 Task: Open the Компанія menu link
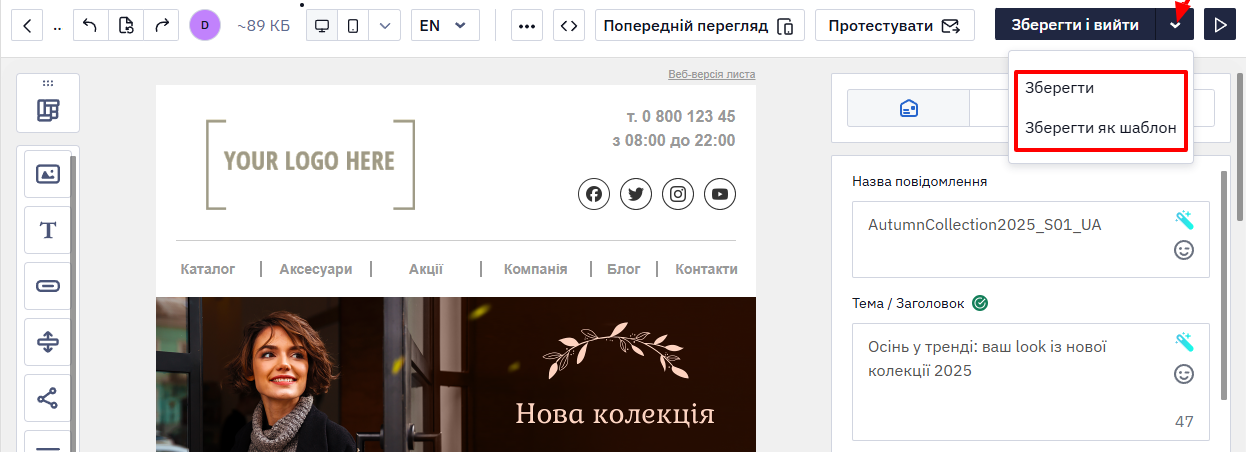pos(536,269)
